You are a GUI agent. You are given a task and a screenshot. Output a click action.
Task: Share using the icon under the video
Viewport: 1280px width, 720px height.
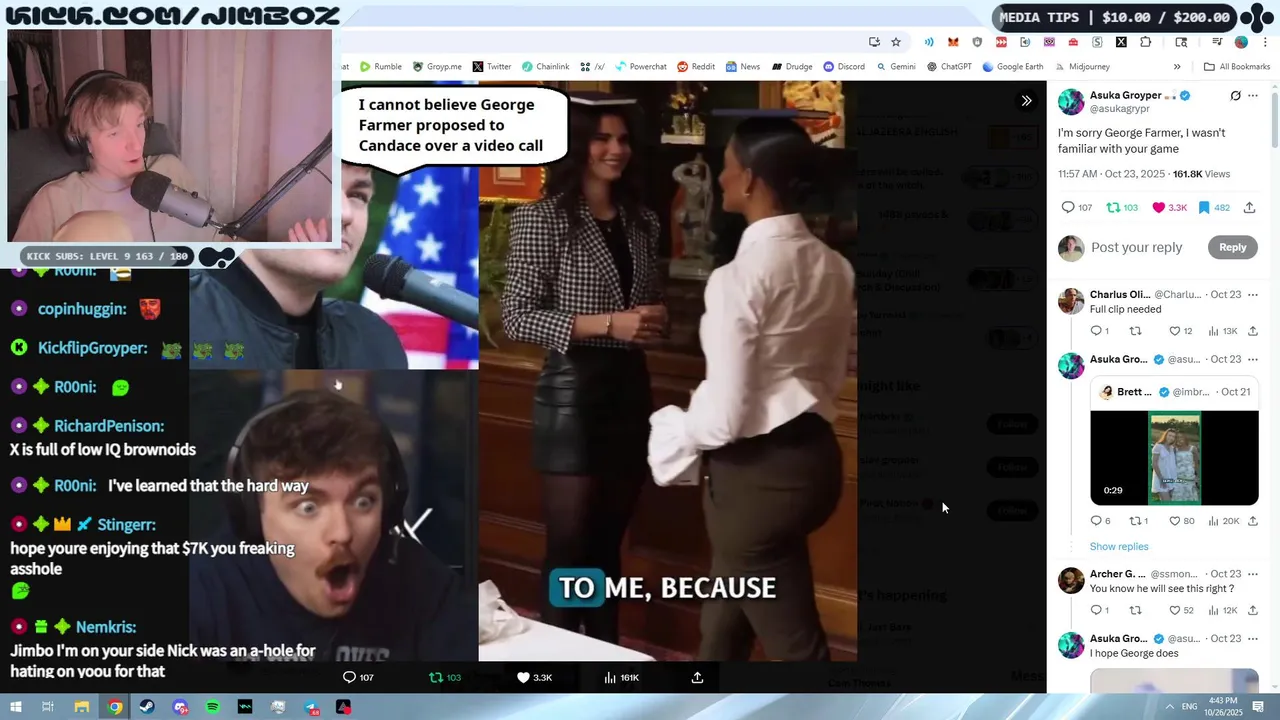(697, 677)
